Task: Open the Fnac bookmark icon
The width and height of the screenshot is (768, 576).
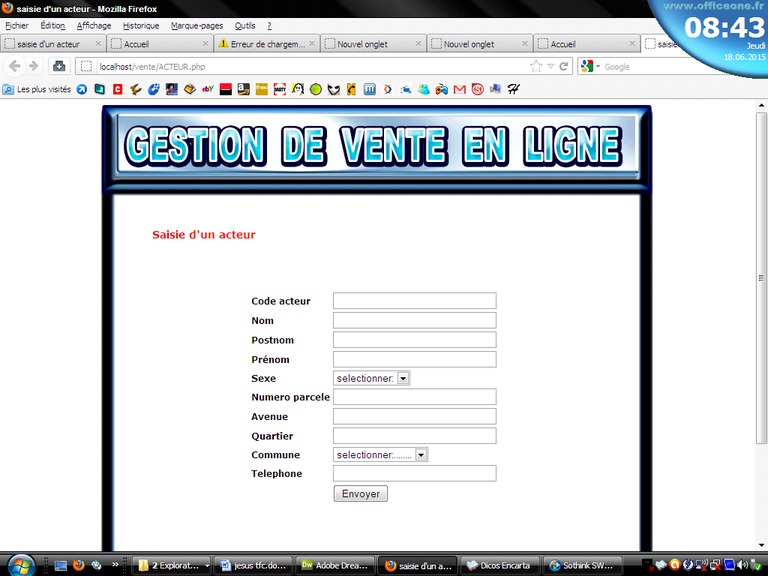Action: click(x=262, y=89)
